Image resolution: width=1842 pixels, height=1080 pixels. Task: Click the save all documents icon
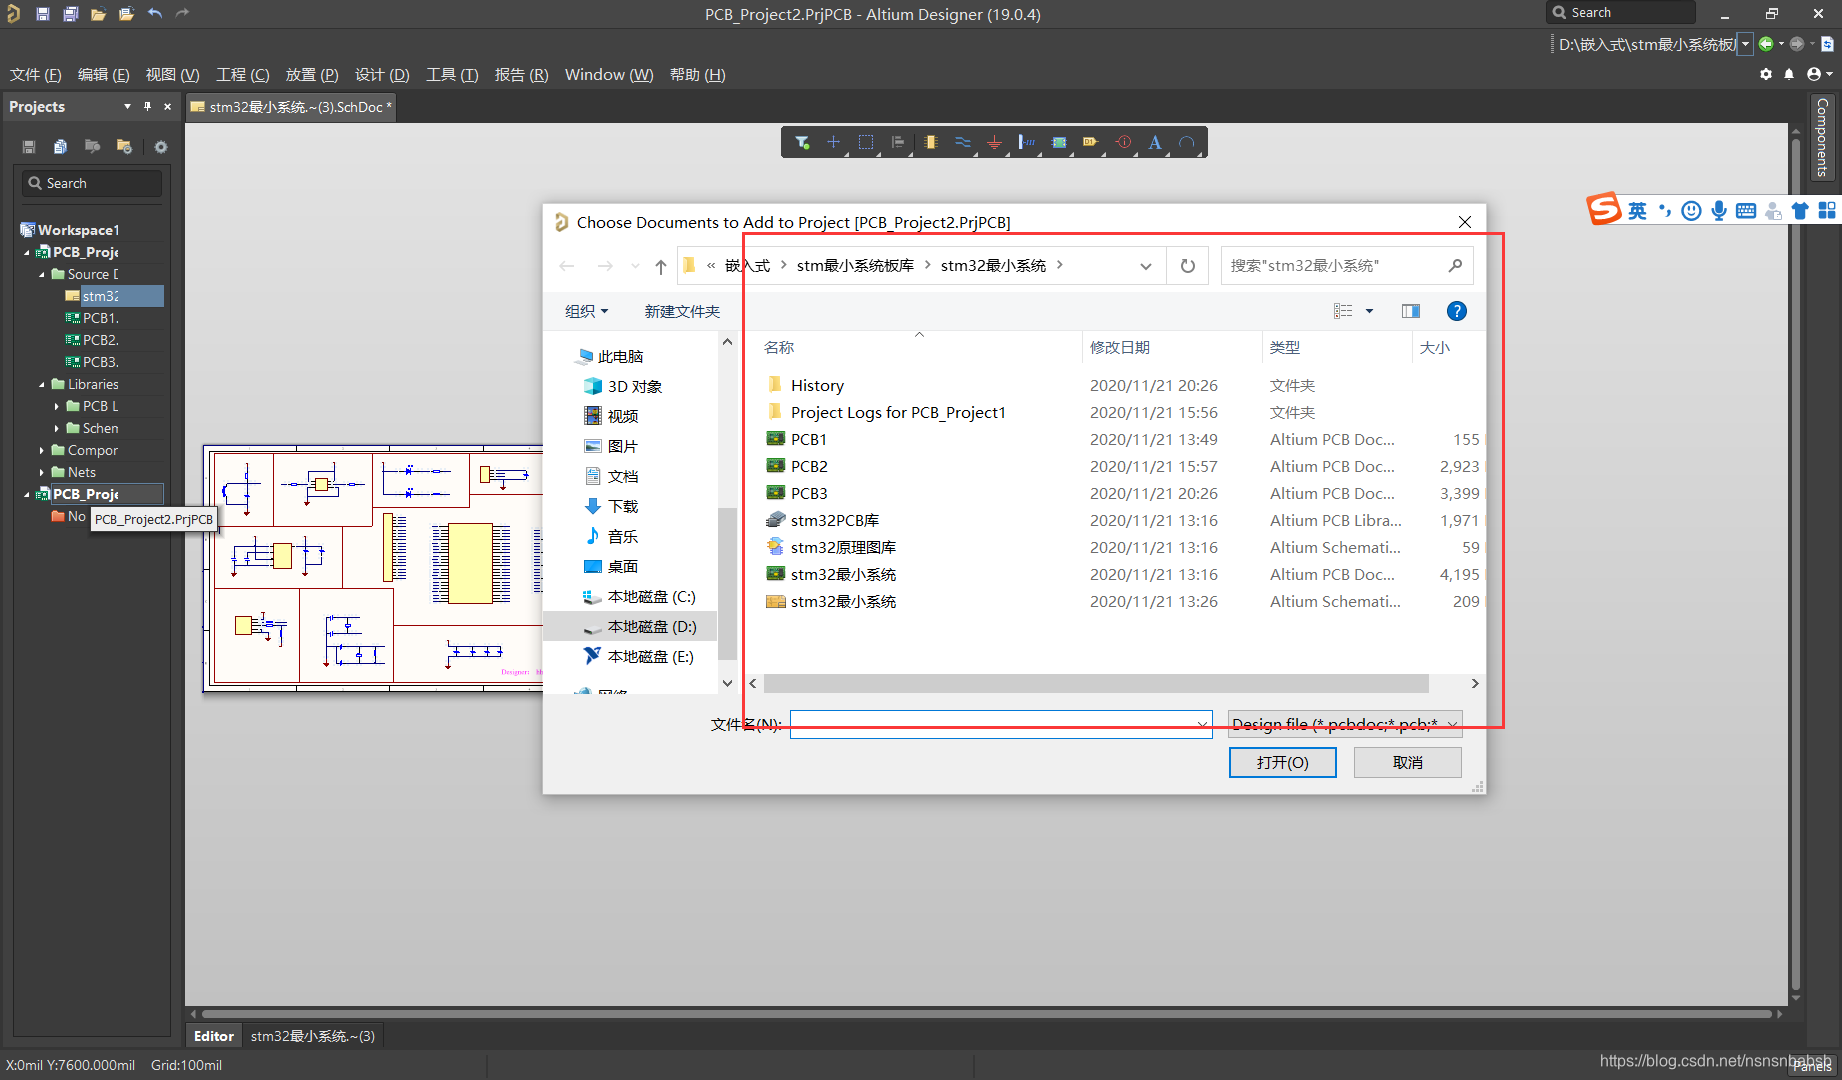(x=70, y=14)
